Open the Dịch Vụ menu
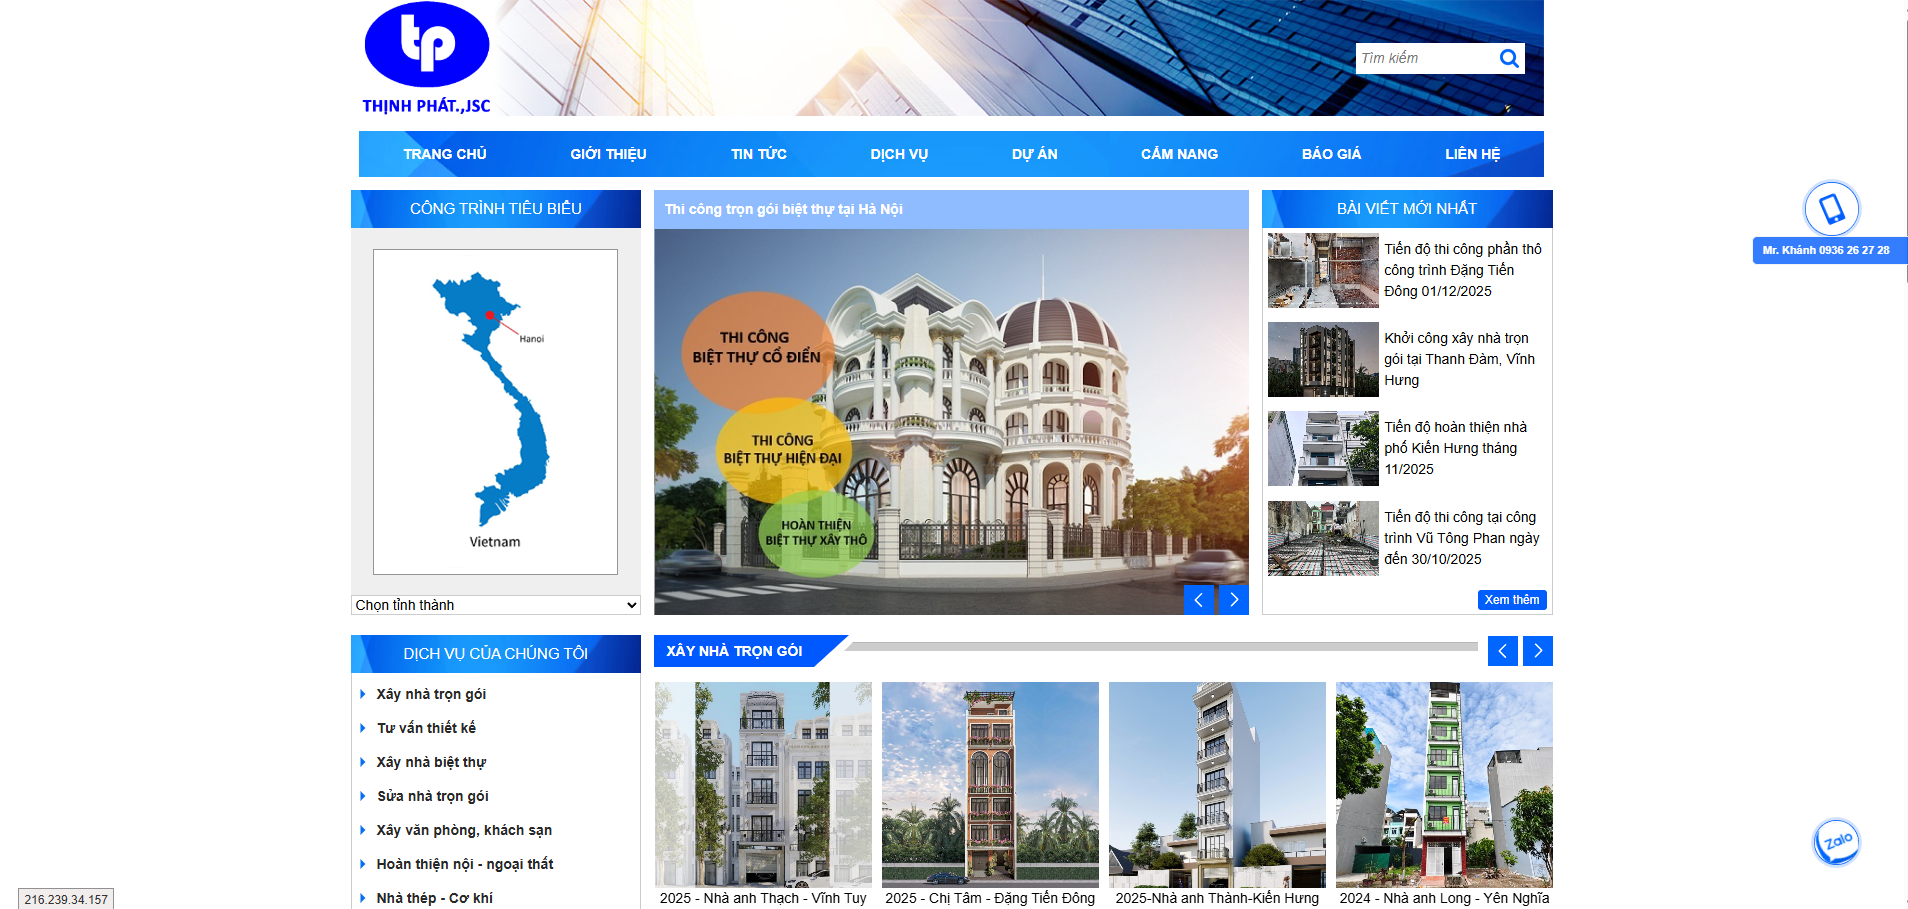This screenshot has height=909, width=1908. coord(899,154)
